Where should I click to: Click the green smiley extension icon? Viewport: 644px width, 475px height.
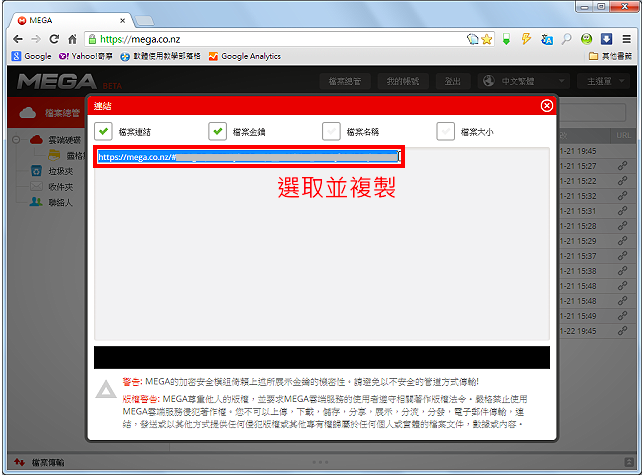[x=586, y=39]
